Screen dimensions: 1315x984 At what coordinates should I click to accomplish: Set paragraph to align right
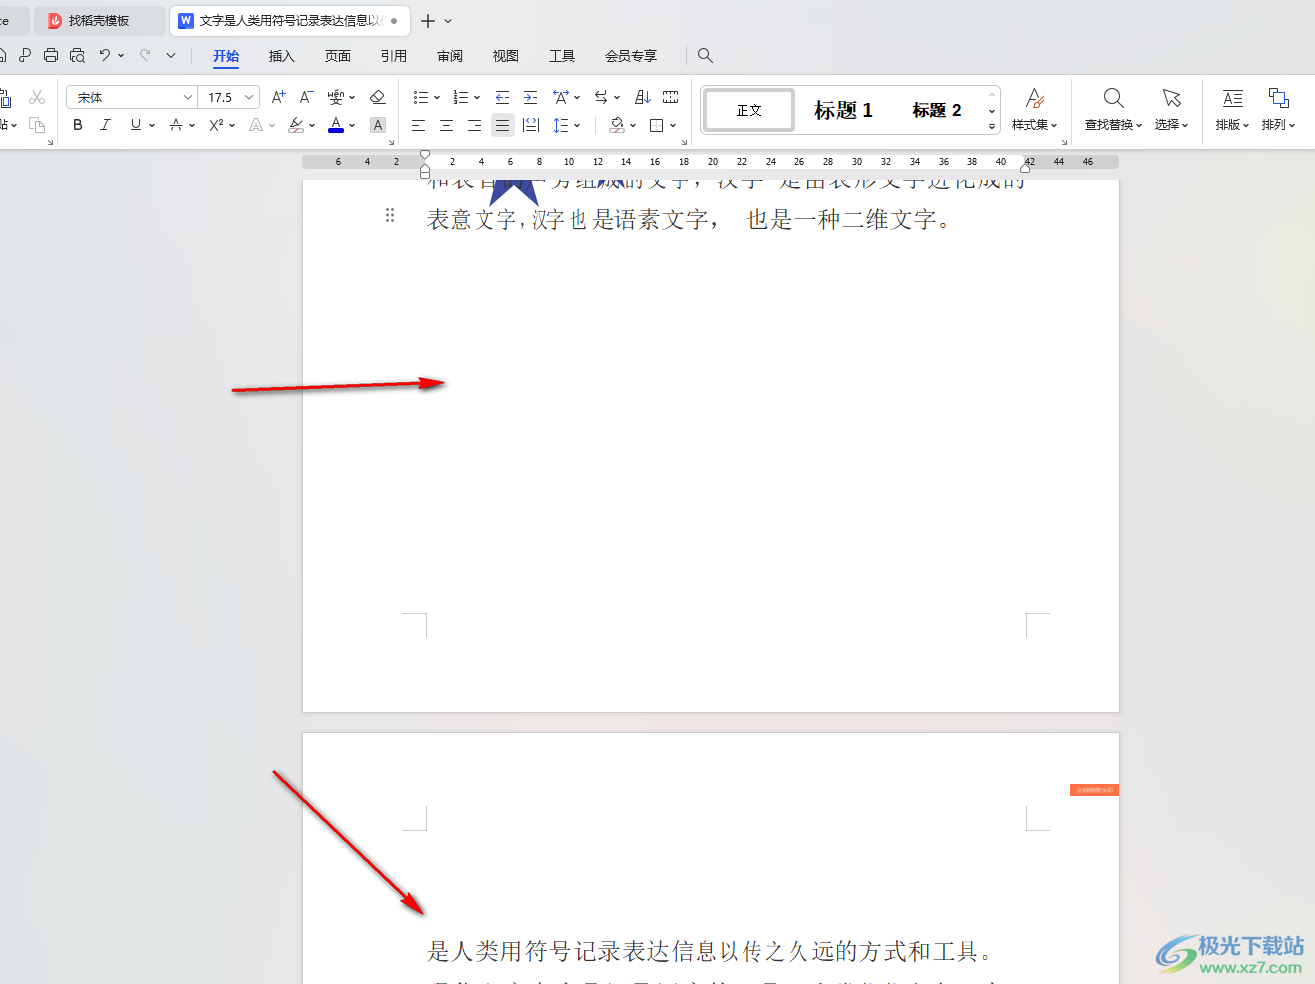(474, 125)
